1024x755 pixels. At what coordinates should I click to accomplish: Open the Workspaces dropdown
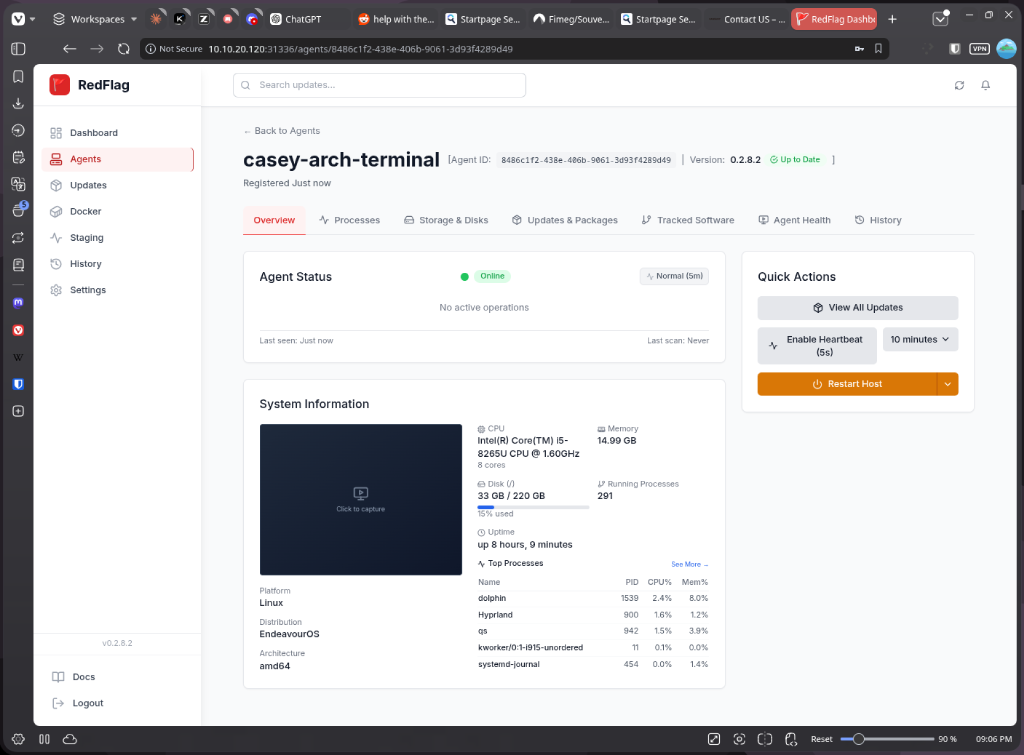(95, 19)
